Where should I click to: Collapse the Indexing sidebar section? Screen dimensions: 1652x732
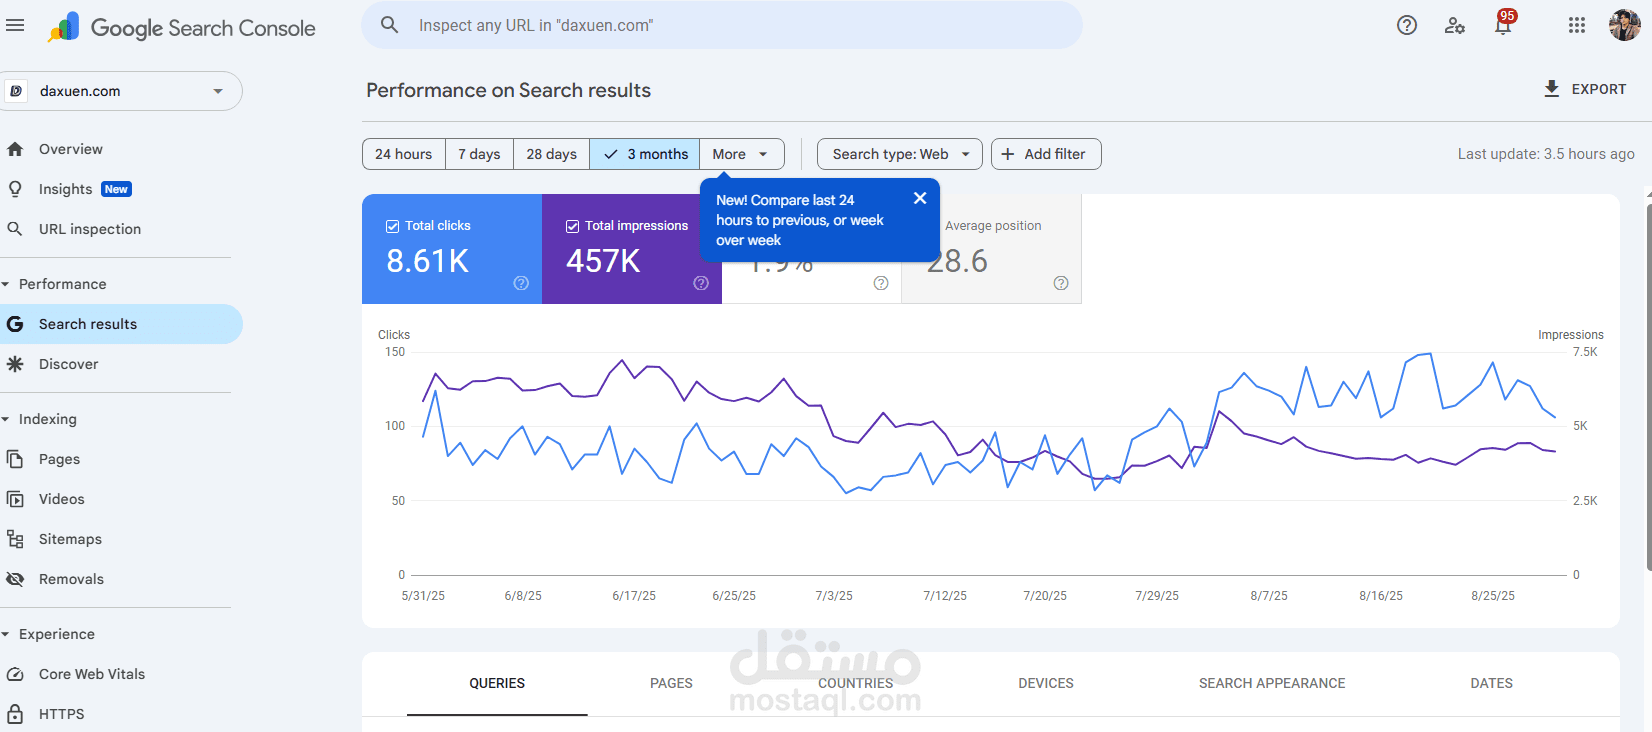point(39,419)
